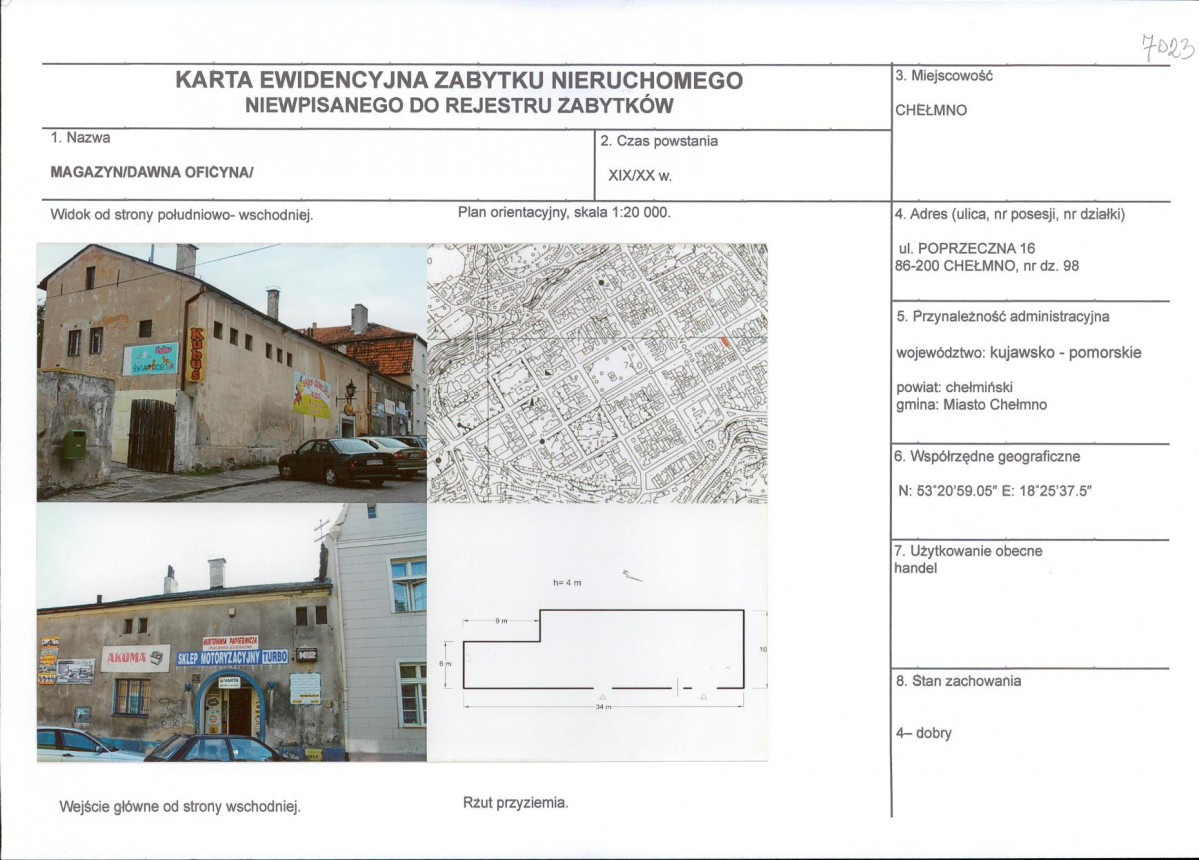Viewport: 1199px width, 860px height.
Task: Select the locality value CHEŁMNO
Action: [x=931, y=110]
